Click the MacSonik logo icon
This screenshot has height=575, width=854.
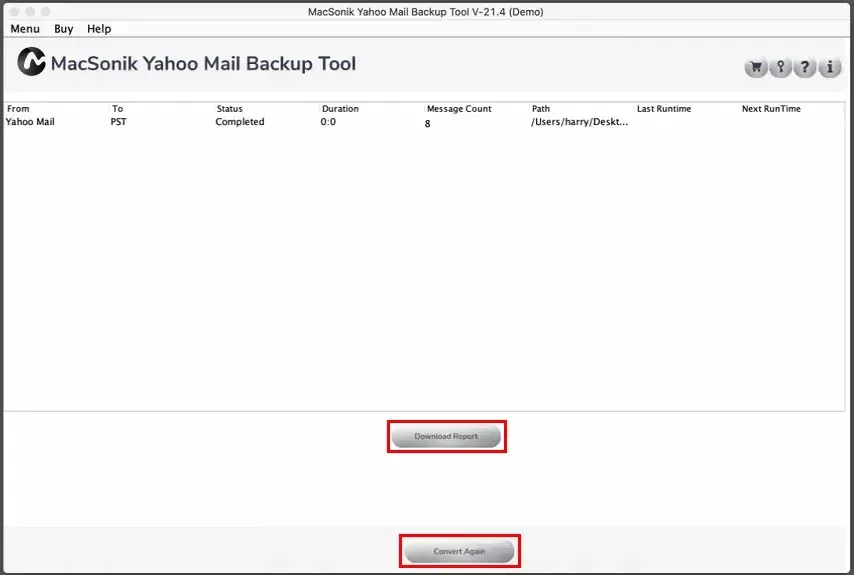click(31, 62)
